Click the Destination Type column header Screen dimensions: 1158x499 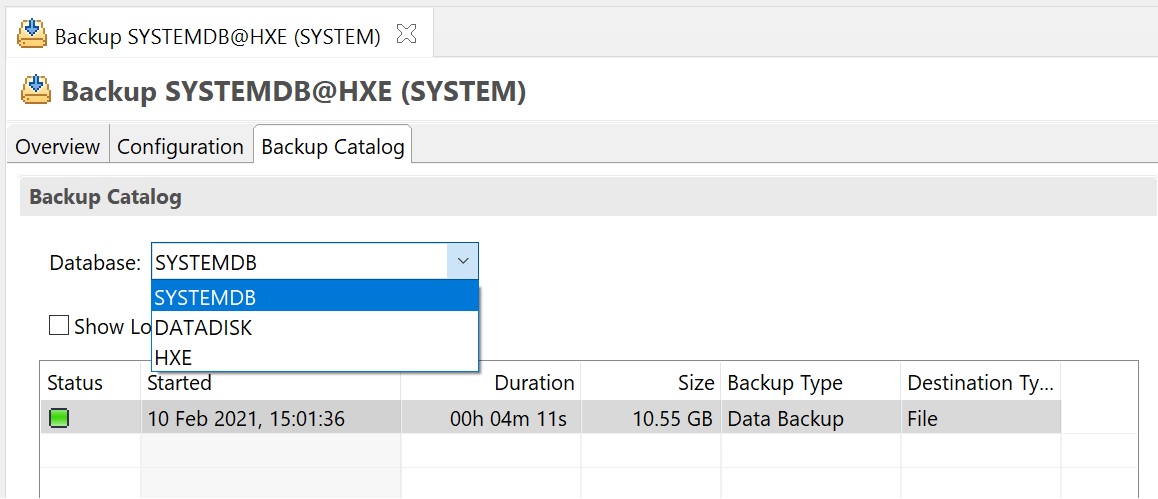pyautogui.click(x=980, y=383)
